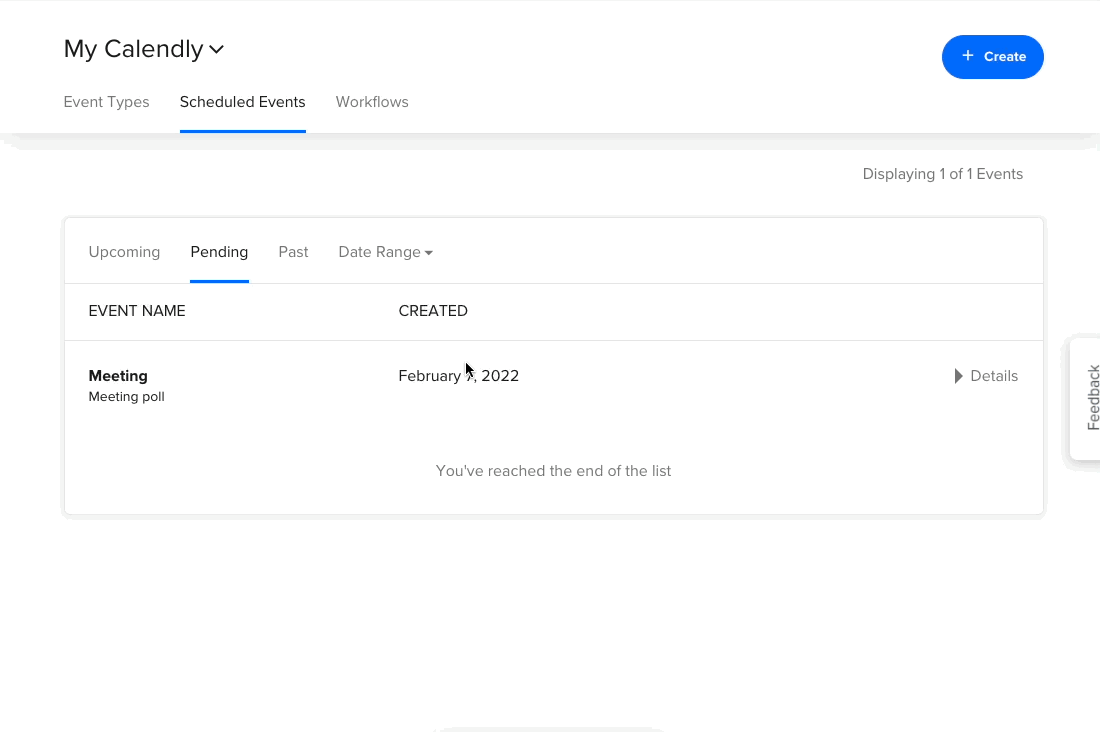Click 'You've reached the end of the list'

554,471
